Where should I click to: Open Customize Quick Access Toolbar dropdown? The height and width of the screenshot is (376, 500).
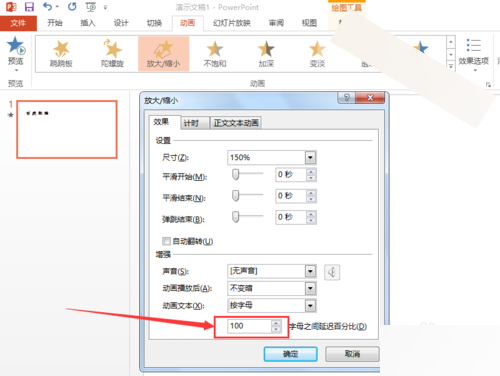pos(105,7)
